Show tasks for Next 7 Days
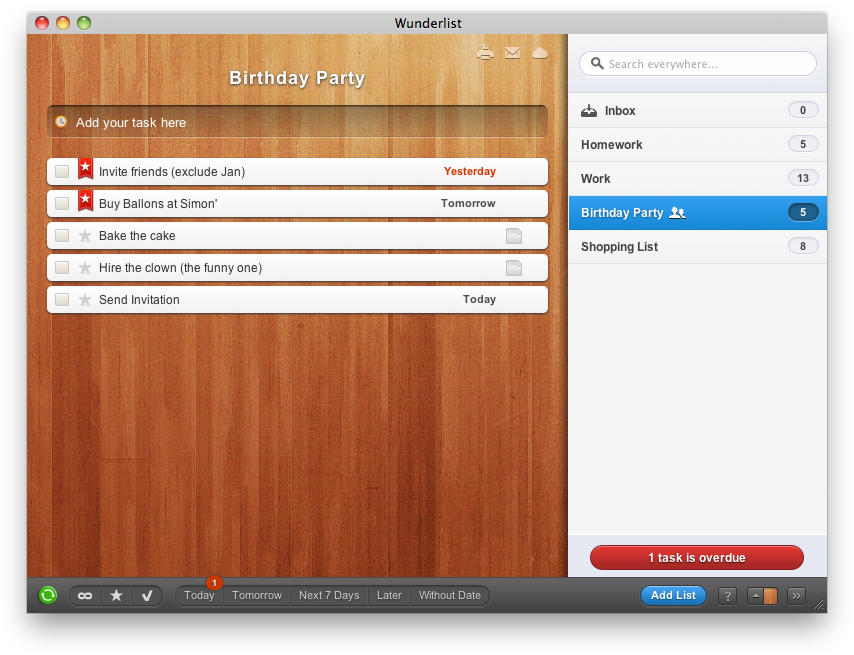This screenshot has height=655, width=854. click(329, 596)
